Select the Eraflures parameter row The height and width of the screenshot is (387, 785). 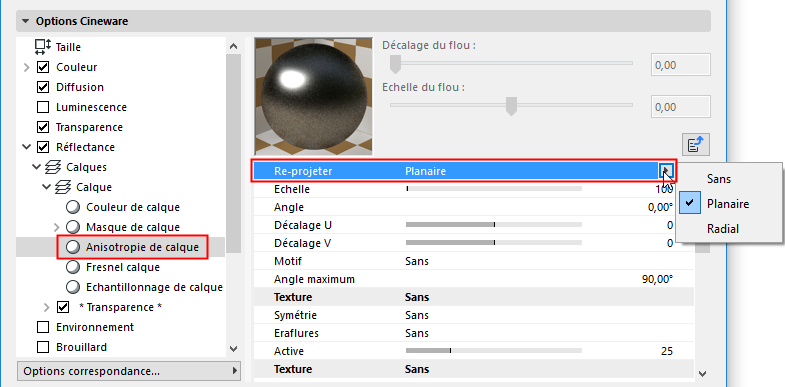474,333
